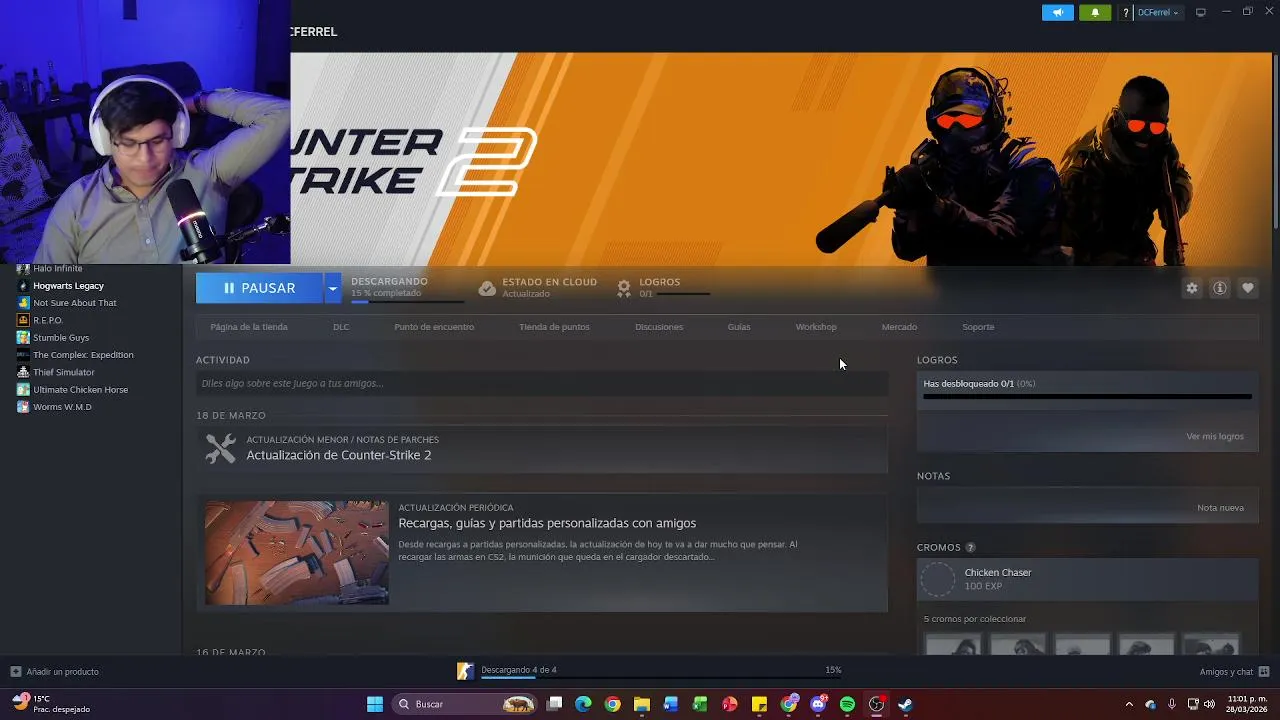This screenshot has width=1280, height=720.
Task: Open the dropdown arrow beside PAUSAR
Action: [332, 288]
